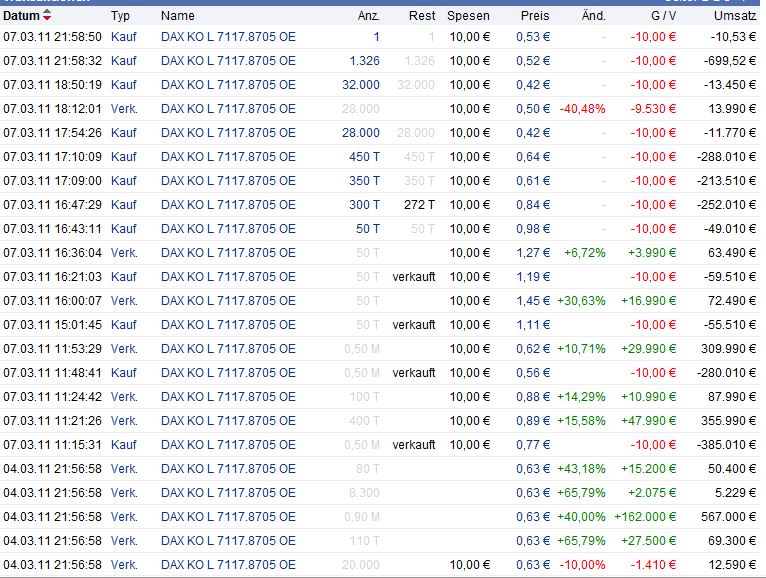766x578 pixels.
Task: Click price 1,45 € in 16:00:07 row
Action: pyautogui.click(x=533, y=301)
